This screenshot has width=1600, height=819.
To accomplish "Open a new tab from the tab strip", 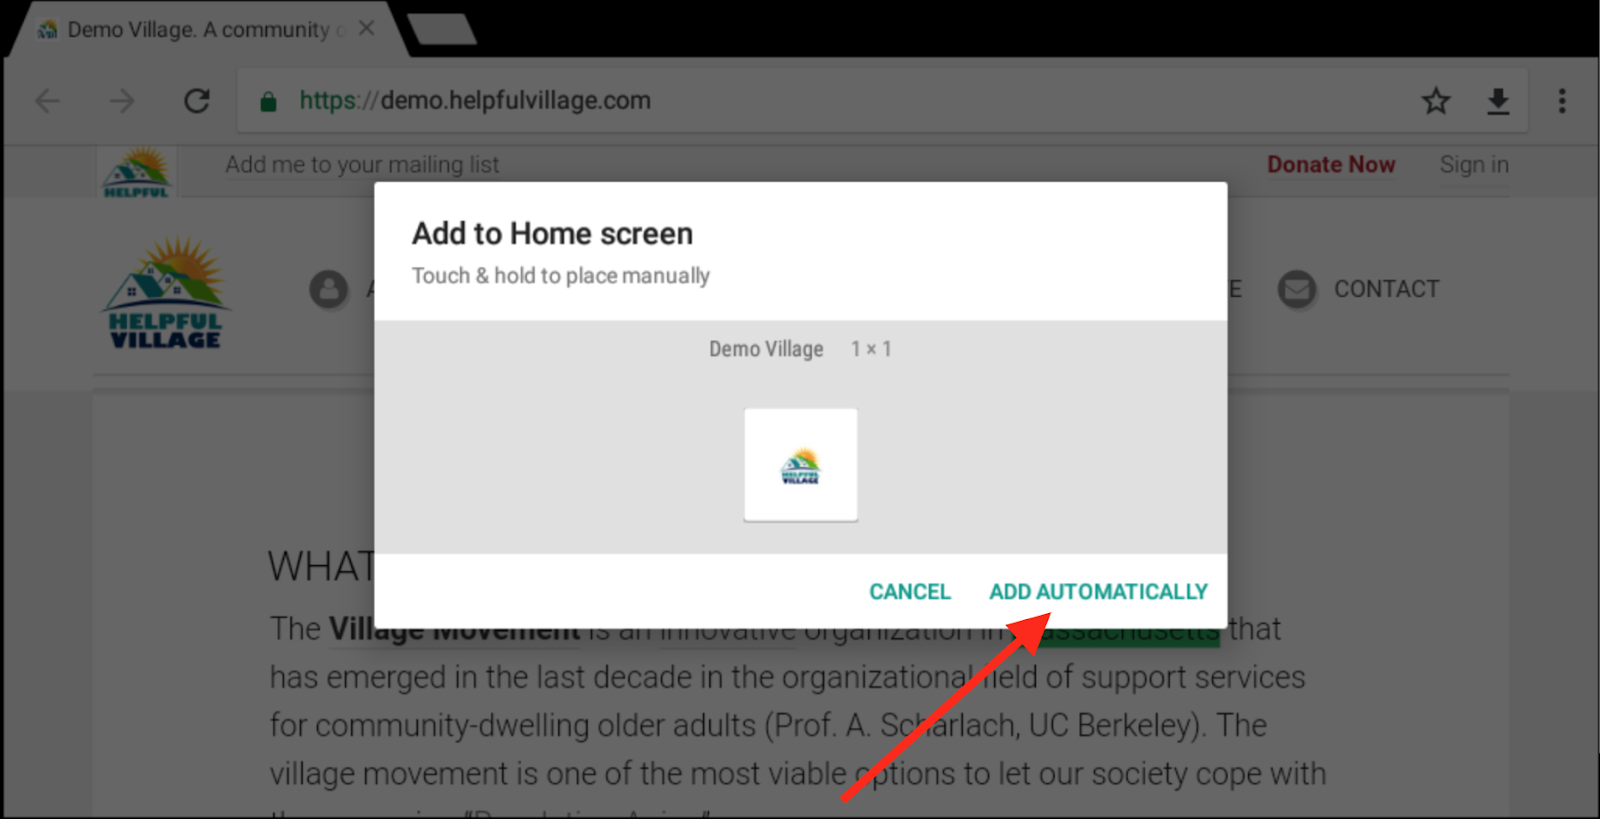I will pos(441,29).
